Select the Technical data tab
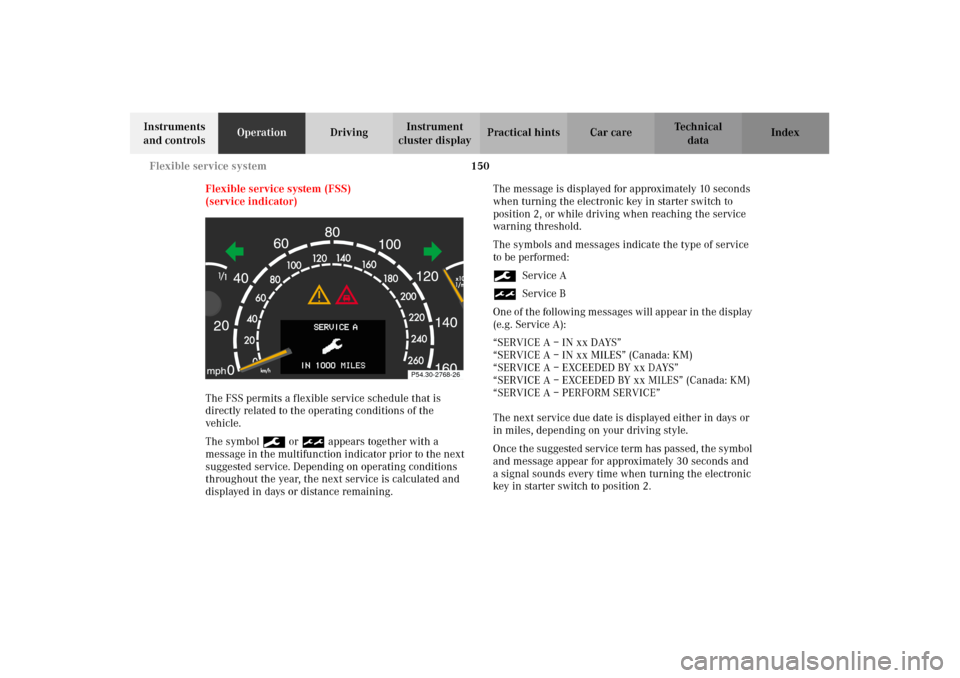 [698, 133]
